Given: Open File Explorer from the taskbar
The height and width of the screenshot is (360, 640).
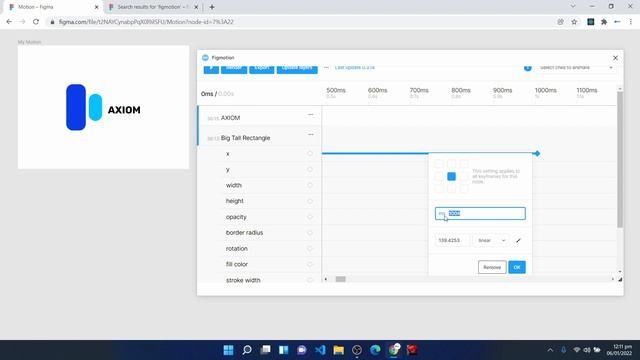Looking at the screenshot, I should (x=338, y=350).
